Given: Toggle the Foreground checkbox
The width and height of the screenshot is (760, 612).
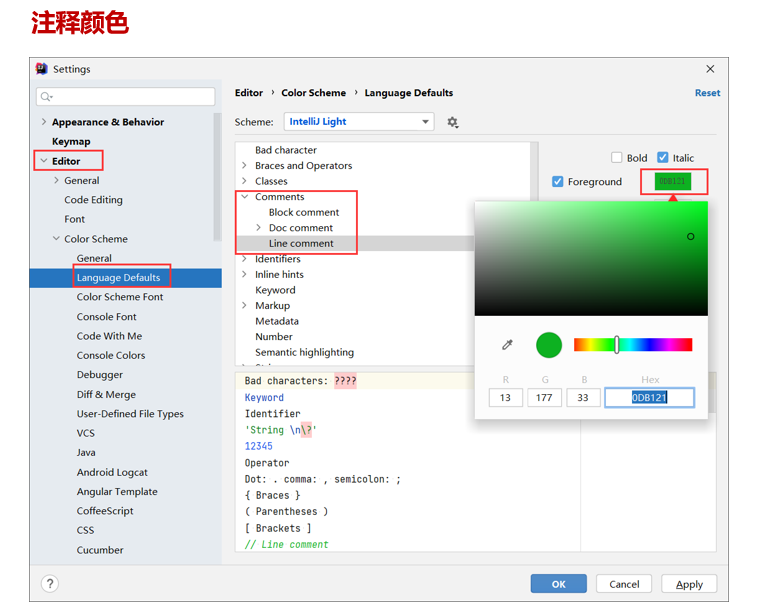Looking at the screenshot, I should tap(557, 181).
